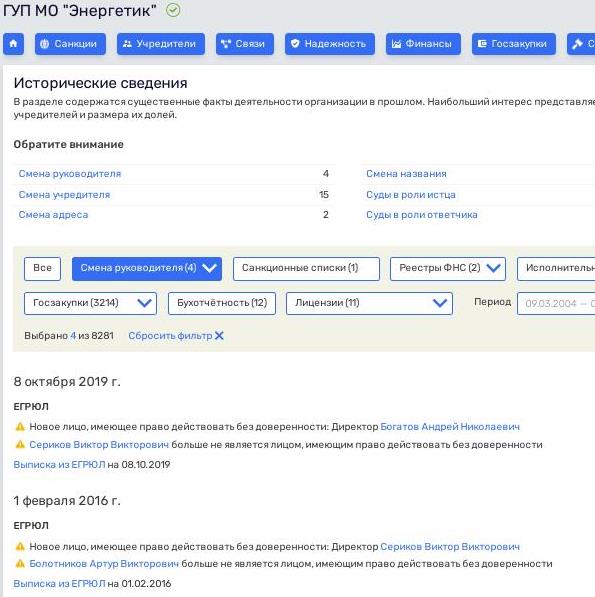Click the selected count 4 in Выбрано
The height and width of the screenshot is (597, 595).
pos(73,336)
